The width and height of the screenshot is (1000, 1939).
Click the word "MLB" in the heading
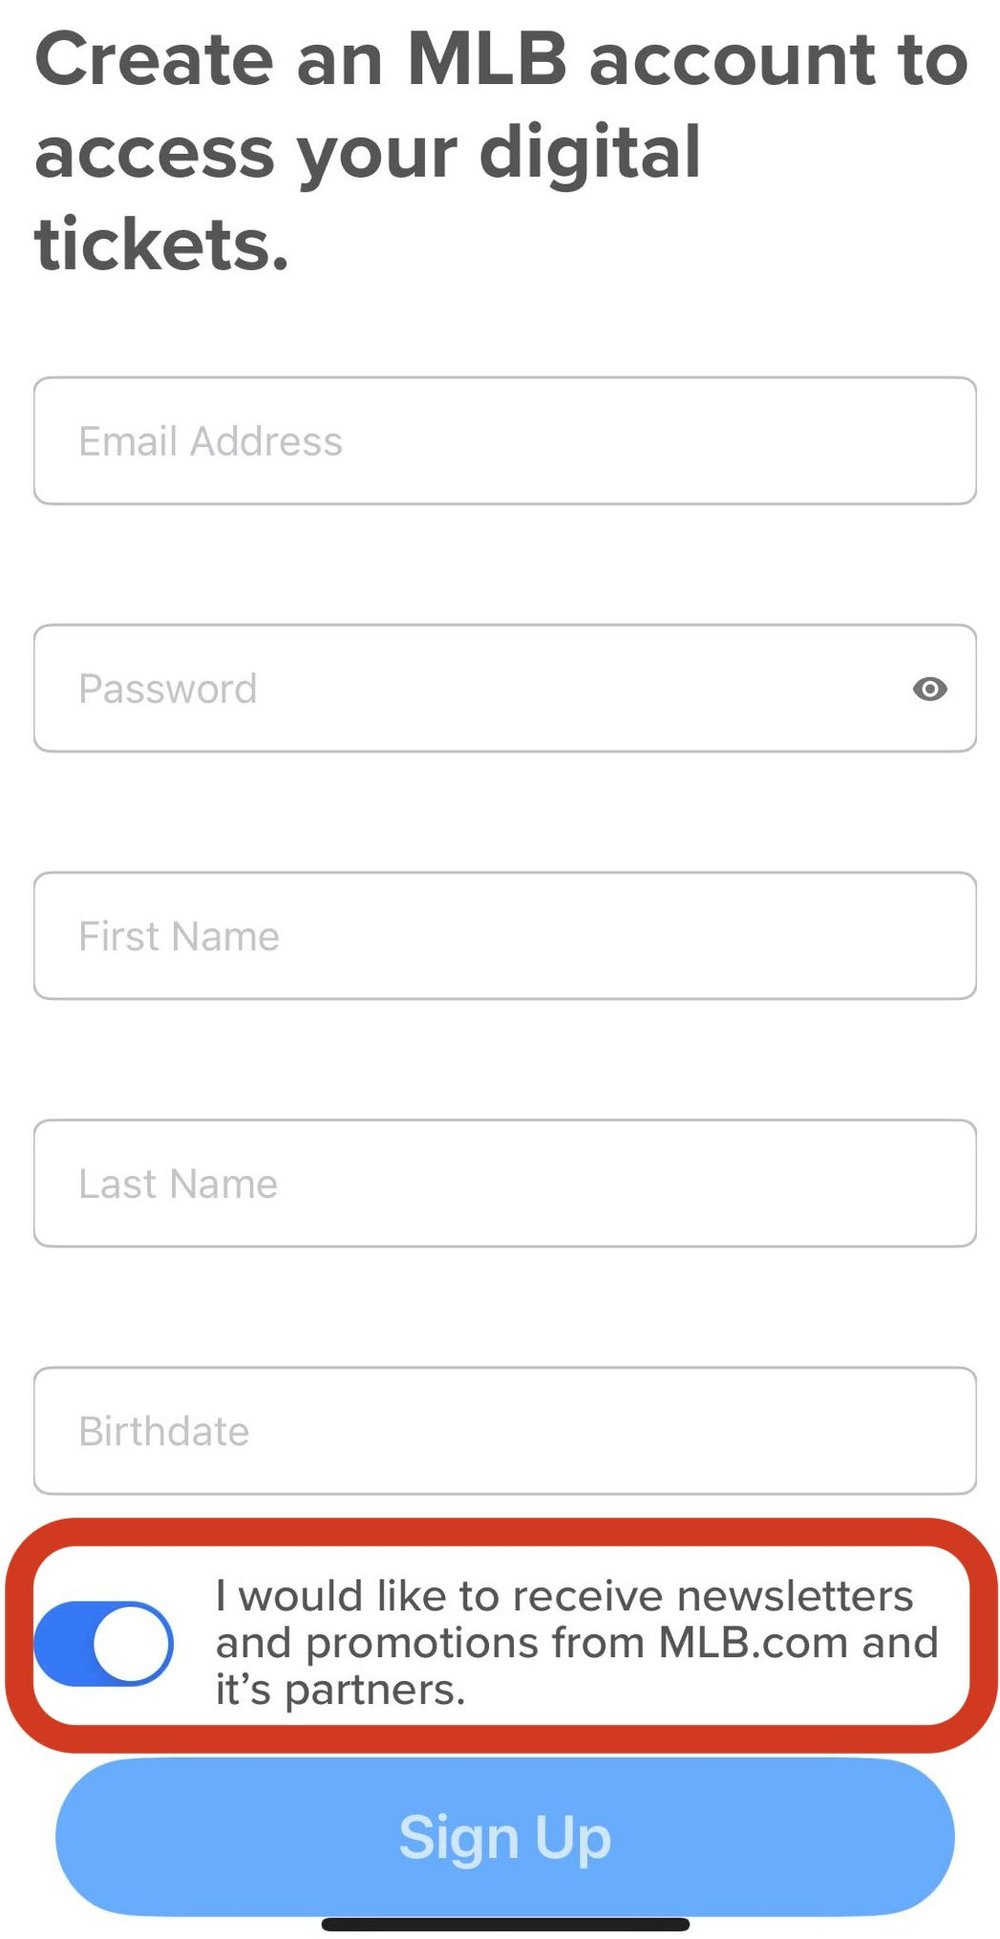click(x=487, y=60)
